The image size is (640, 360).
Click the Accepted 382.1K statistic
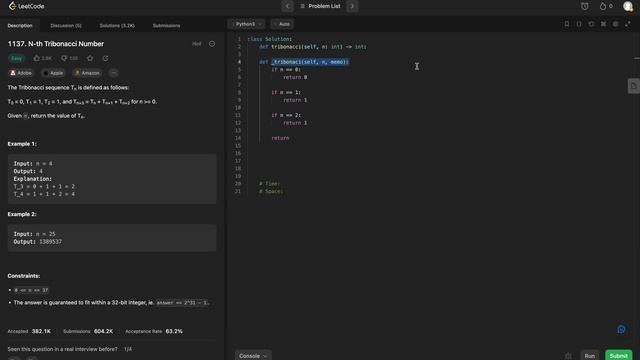[29, 331]
